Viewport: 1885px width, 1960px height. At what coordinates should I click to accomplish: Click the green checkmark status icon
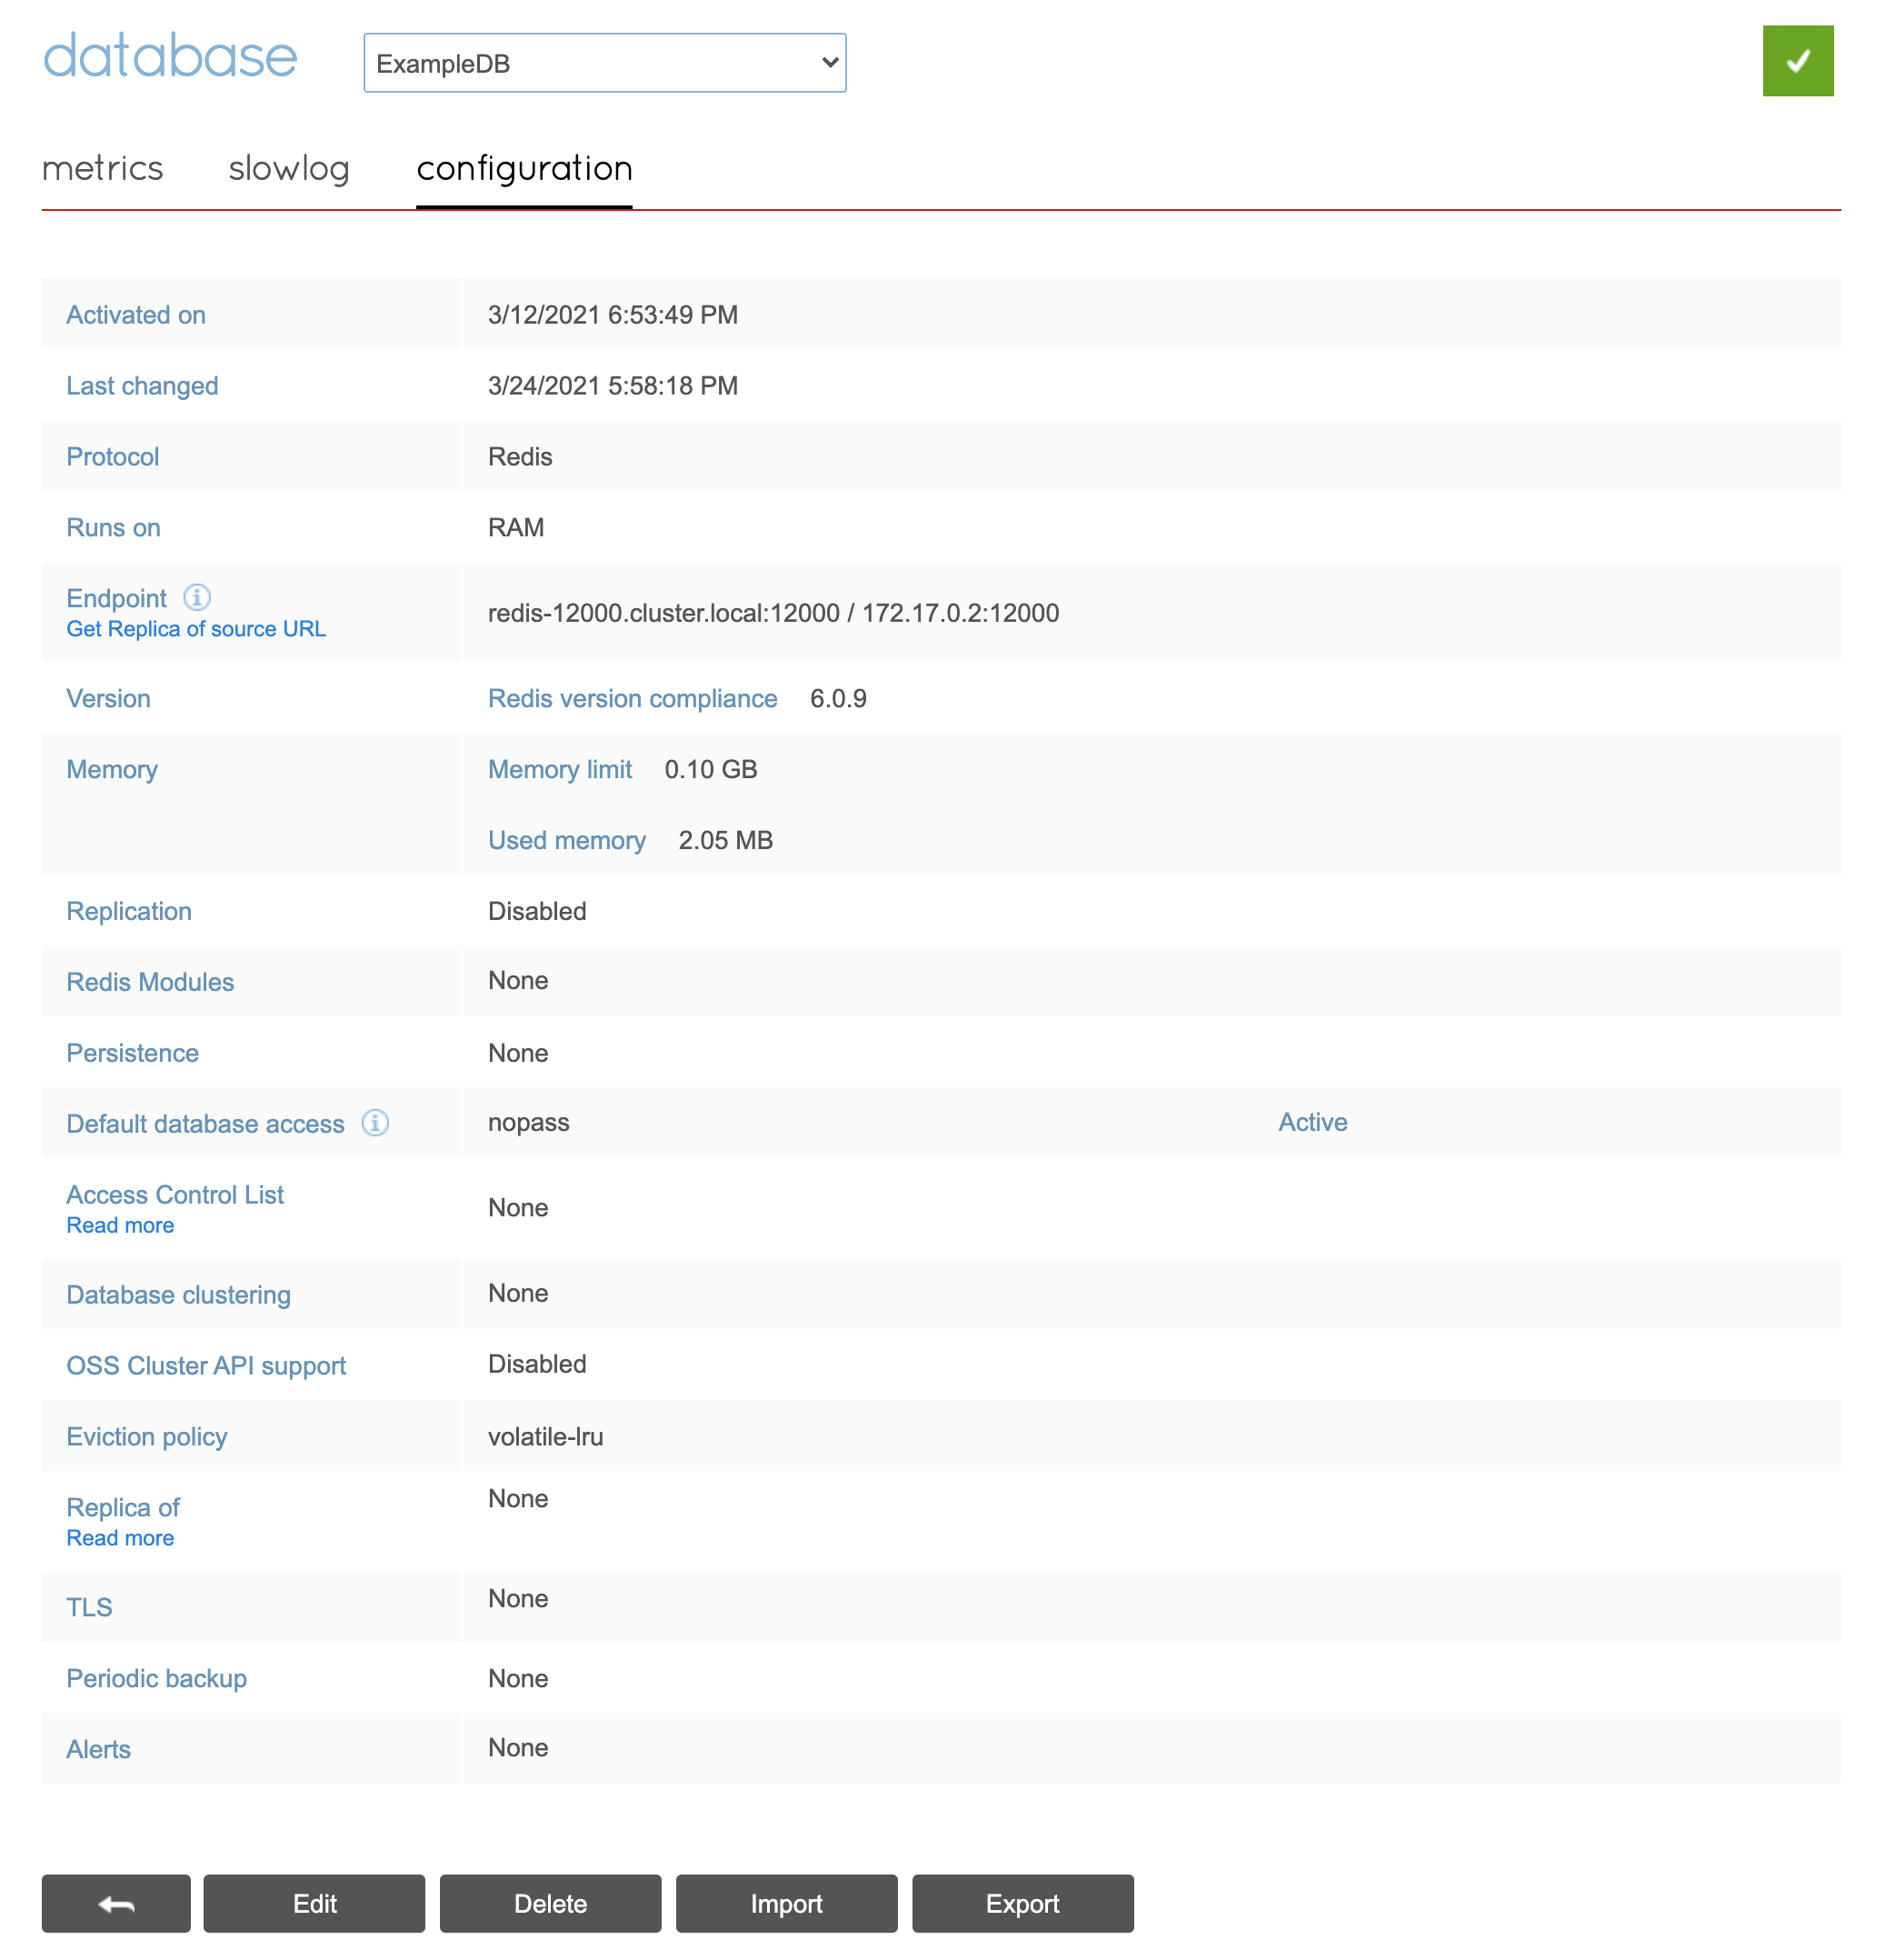[x=1797, y=61]
